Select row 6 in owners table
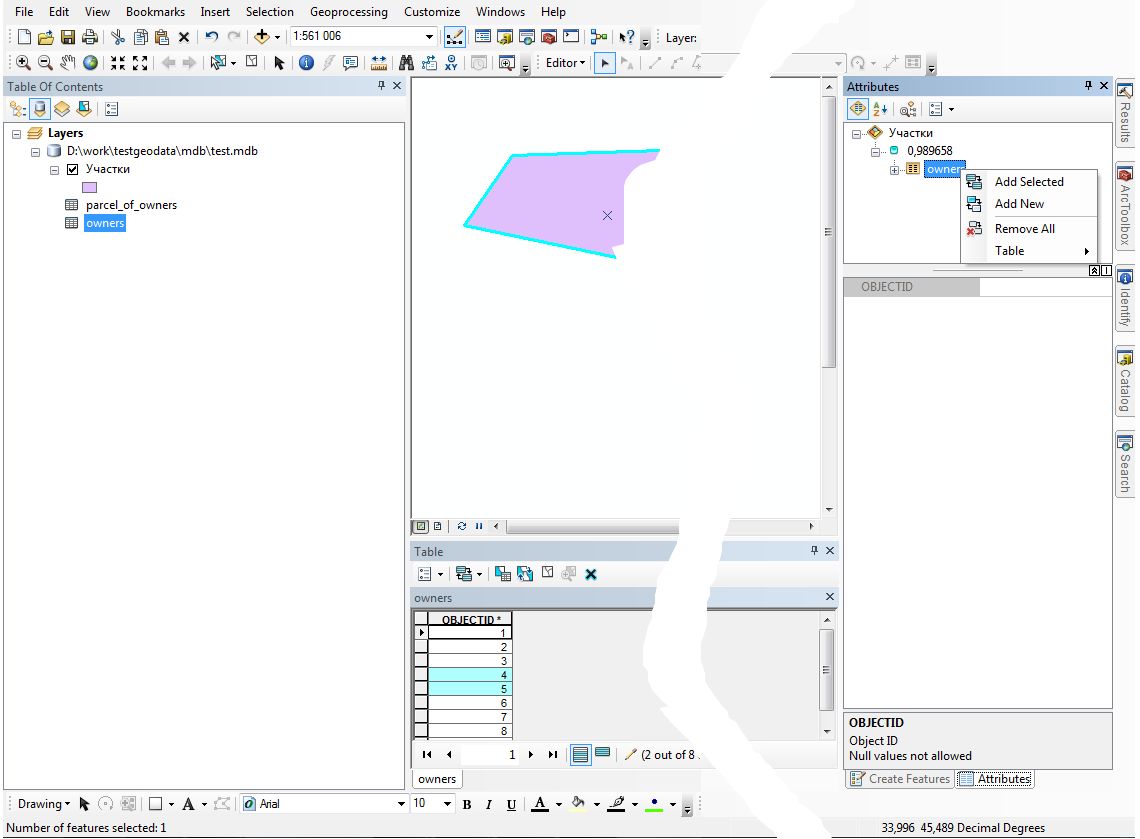1140x839 pixels. point(470,703)
